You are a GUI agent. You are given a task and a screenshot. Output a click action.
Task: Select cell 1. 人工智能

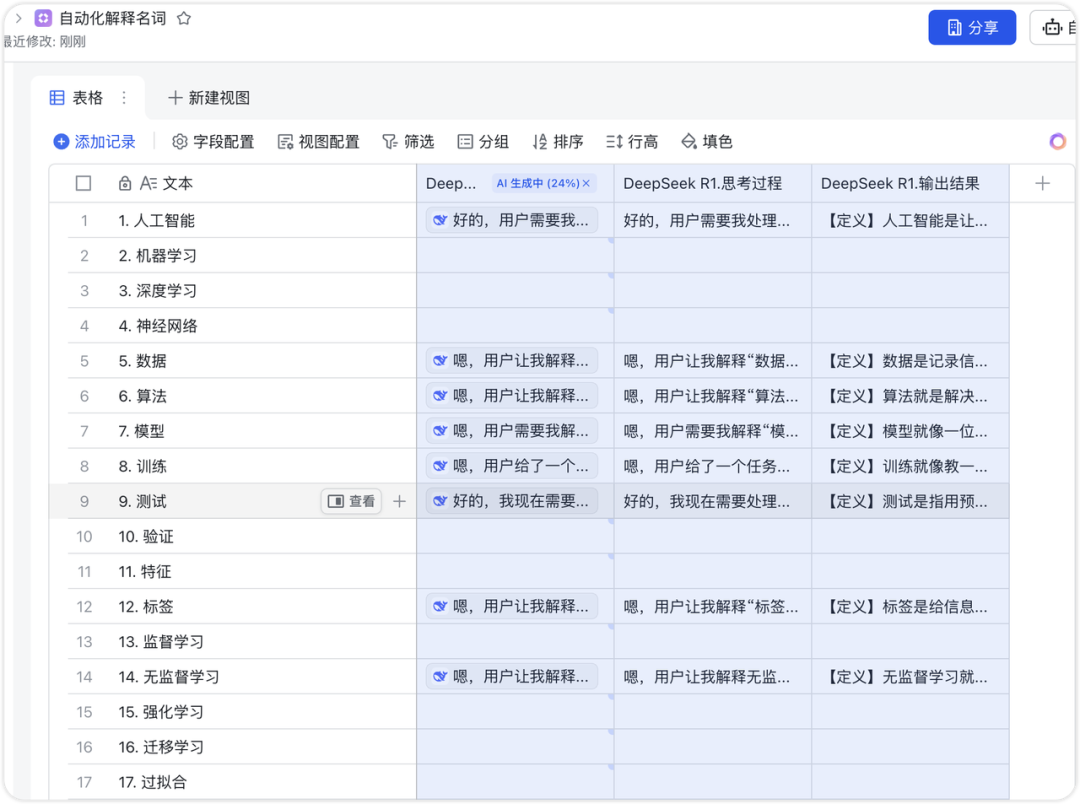262,220
